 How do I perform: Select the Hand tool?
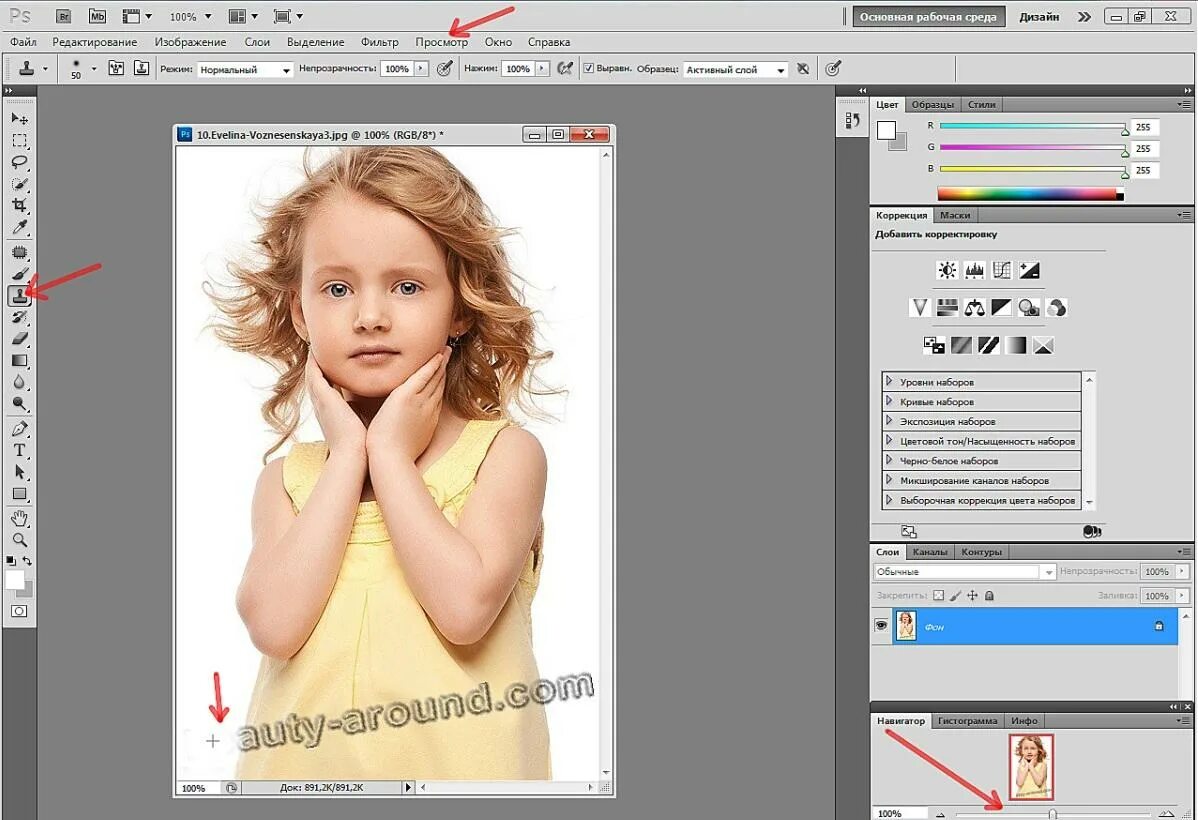click(x=19, y=519)
